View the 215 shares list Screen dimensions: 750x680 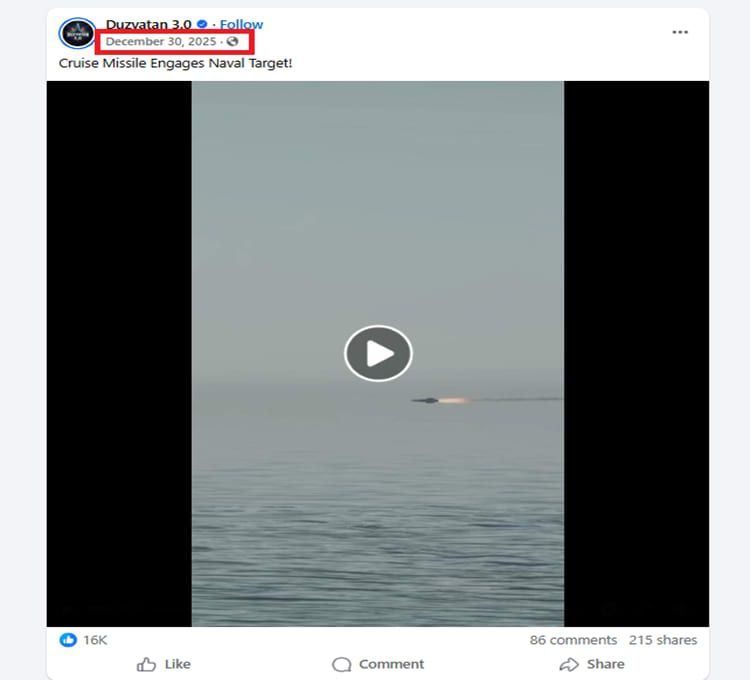(x=663, y=640)
